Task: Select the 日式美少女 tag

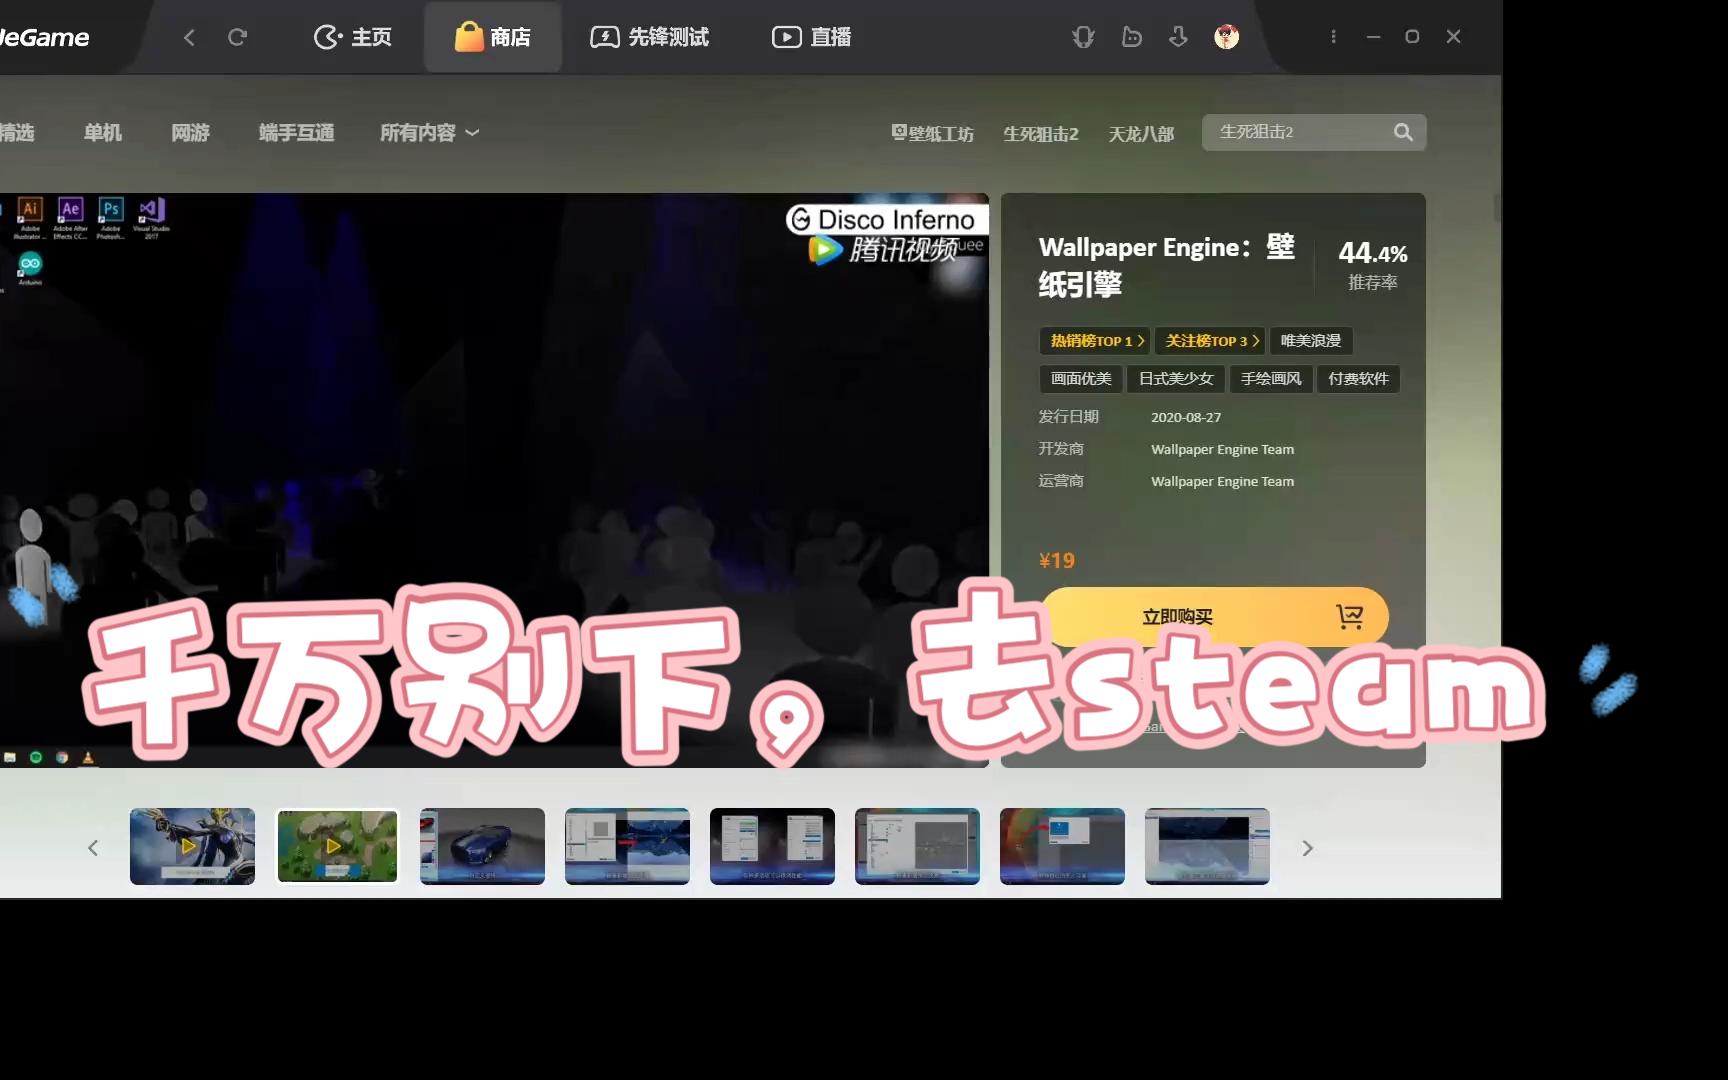Action: pos(1176,379)
